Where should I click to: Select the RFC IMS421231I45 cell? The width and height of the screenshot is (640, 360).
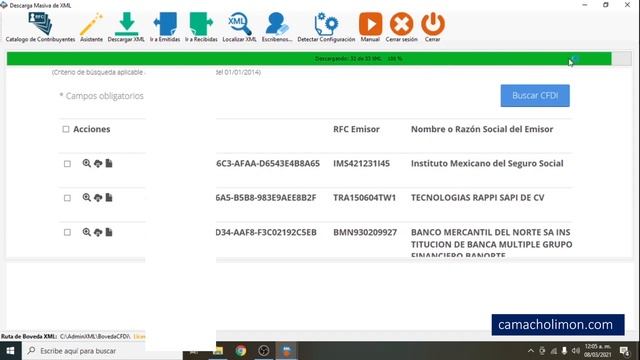click(361, 163)
